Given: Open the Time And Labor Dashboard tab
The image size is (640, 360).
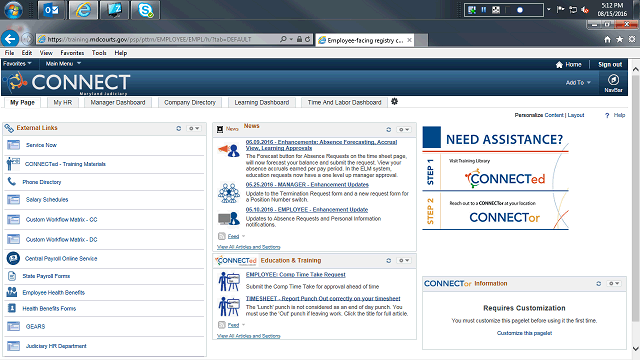Looking at the screenshot, I should click(x=344, y=102).
